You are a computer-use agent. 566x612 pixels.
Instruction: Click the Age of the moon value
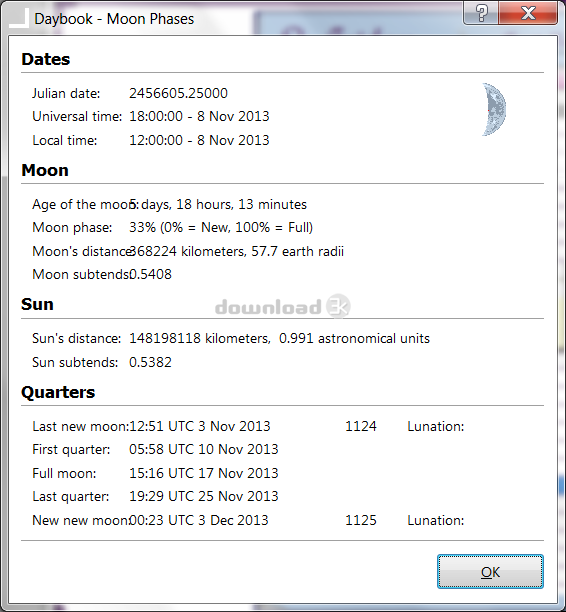click(x=218, y=205)
